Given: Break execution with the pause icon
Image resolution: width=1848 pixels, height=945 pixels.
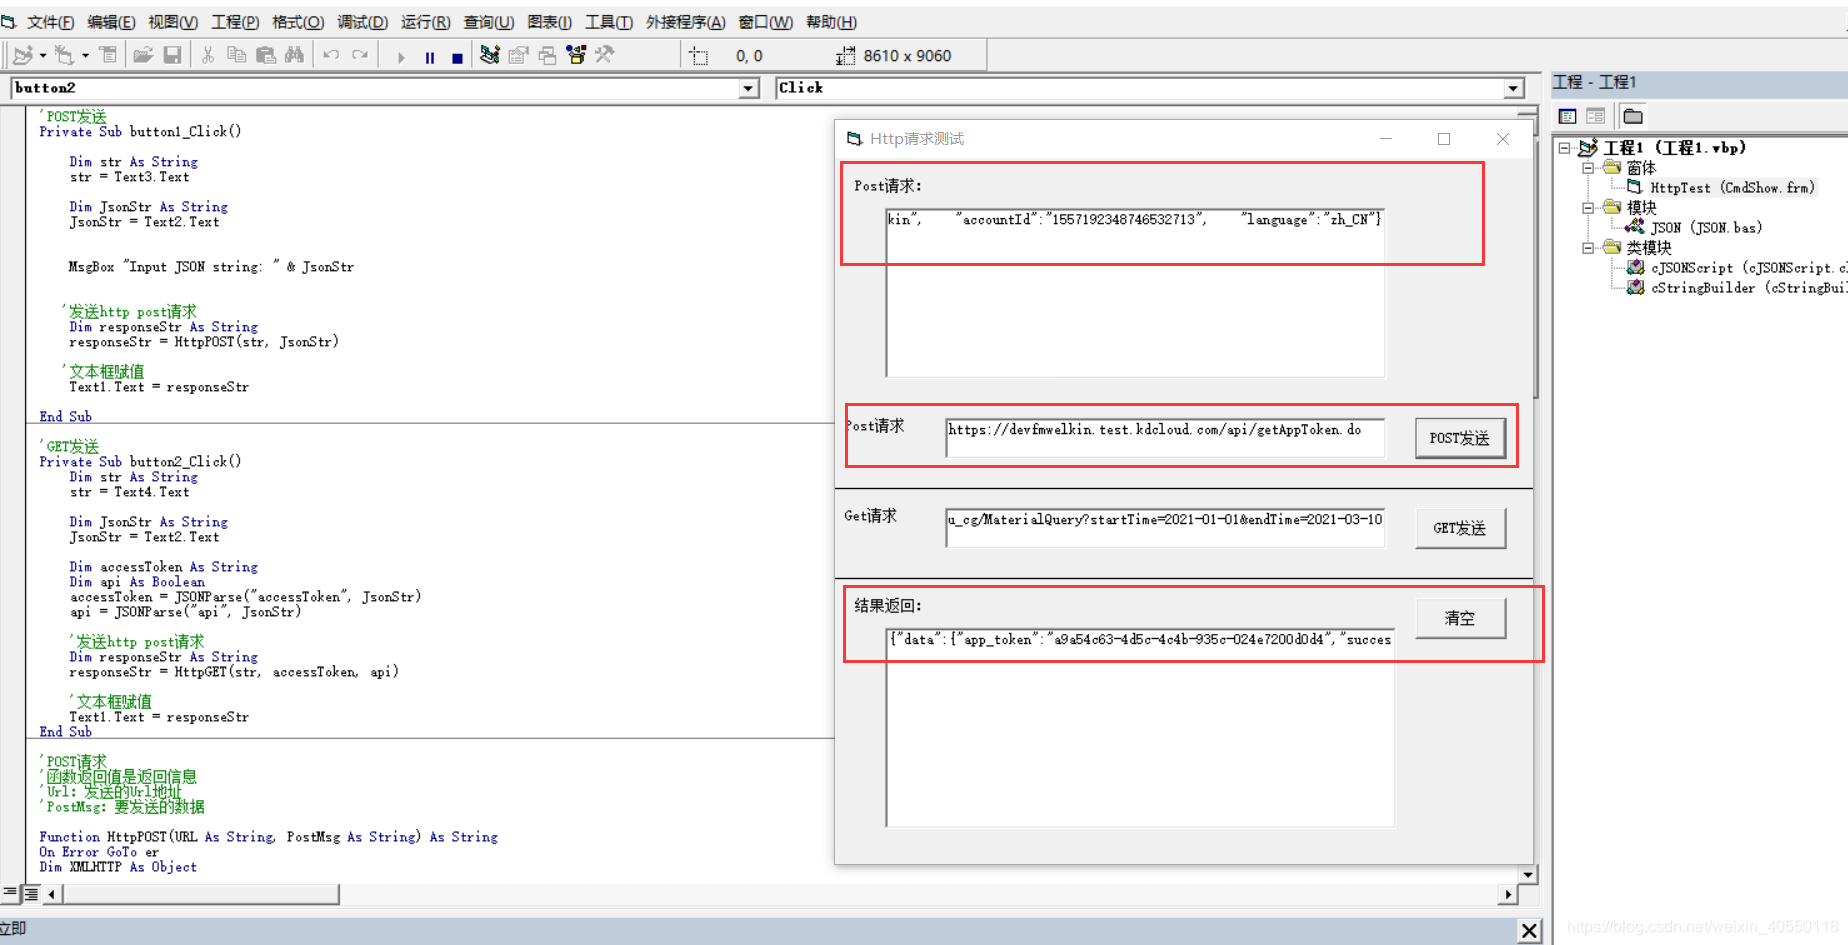Looking at the screenshot, I should (430, 57).
